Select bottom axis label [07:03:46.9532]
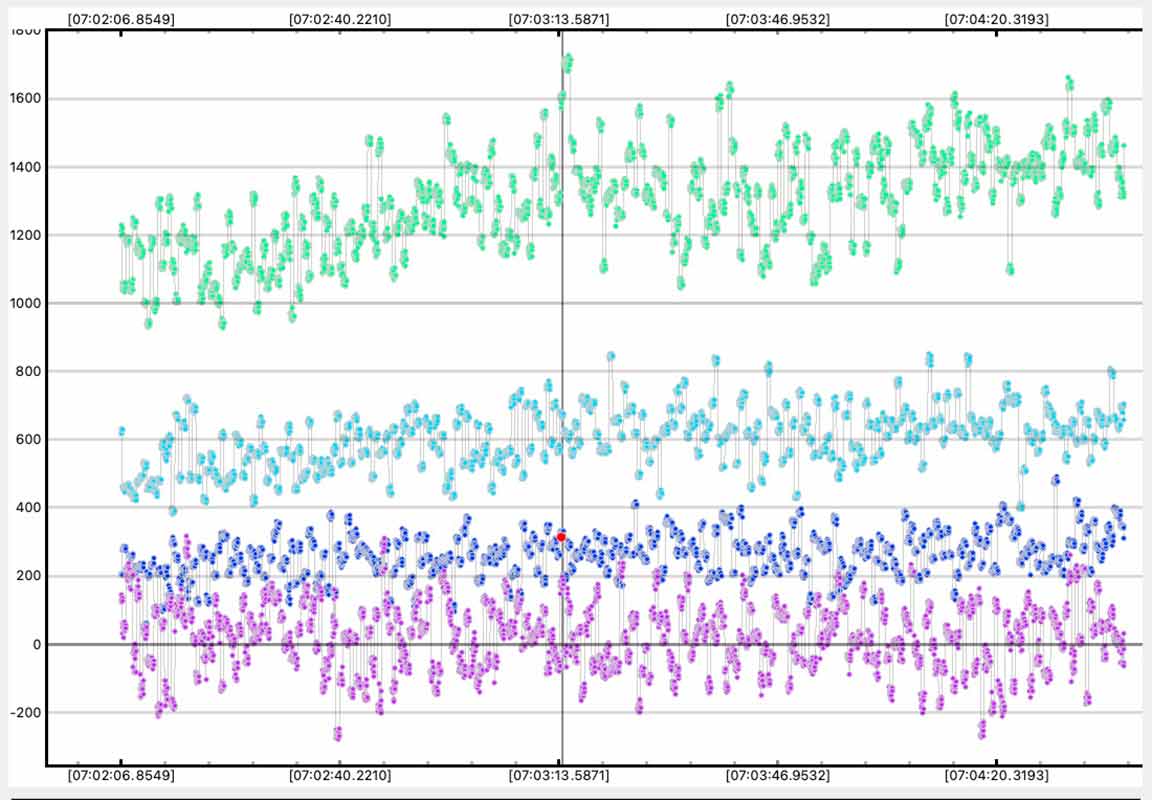The height and width of the screenshot is (800, 1152). (778, 776)
